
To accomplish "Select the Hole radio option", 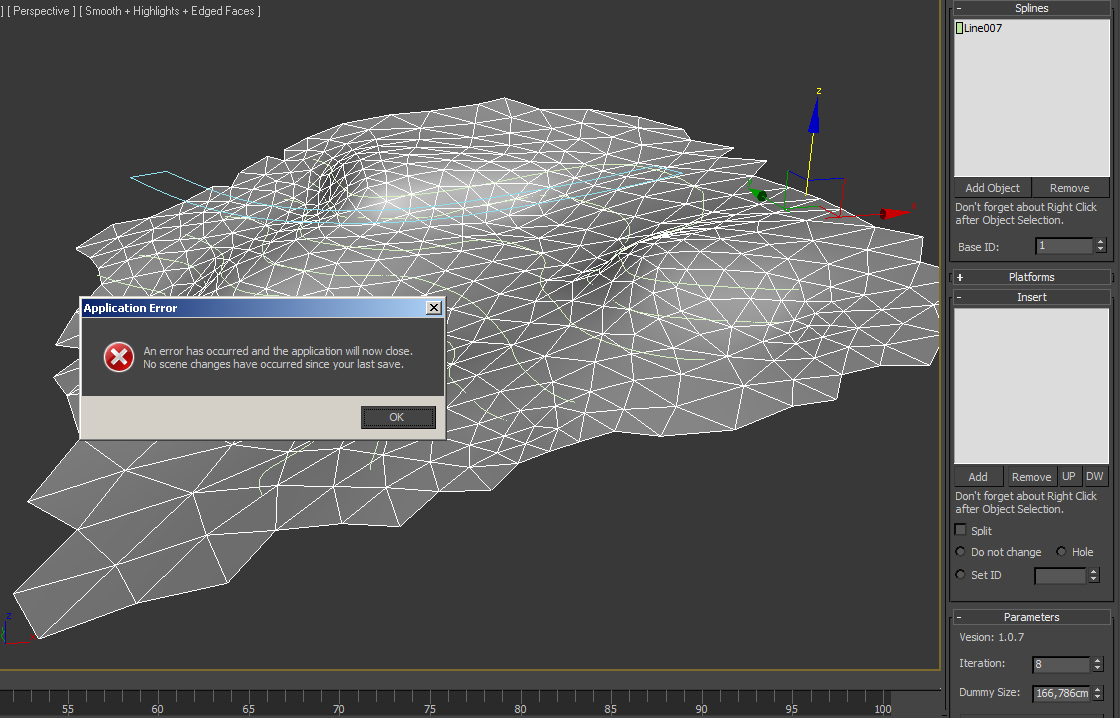I will tap(1061, 552).
